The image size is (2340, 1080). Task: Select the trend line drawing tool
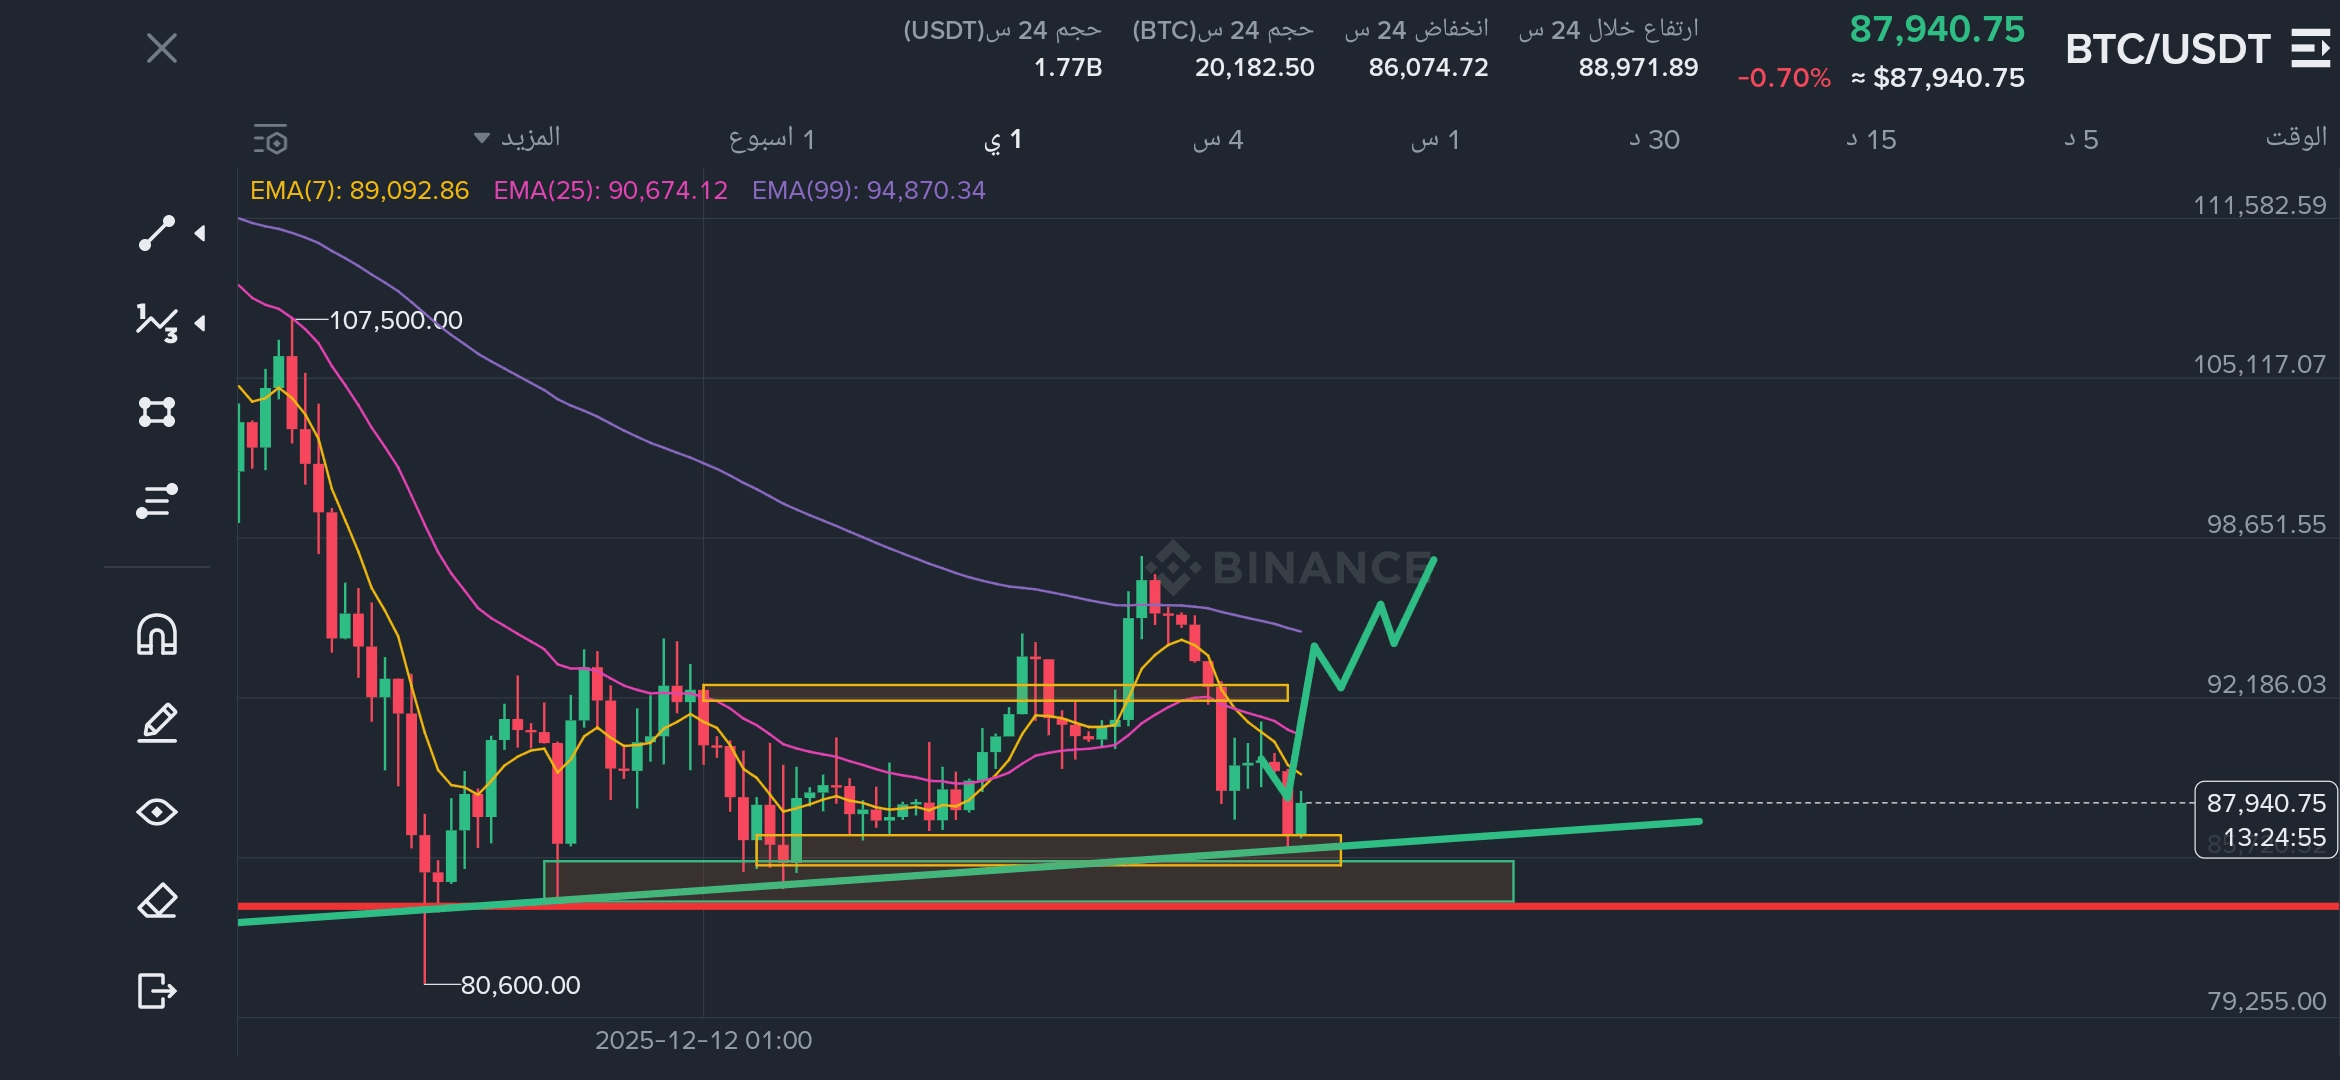pos(156,233)
